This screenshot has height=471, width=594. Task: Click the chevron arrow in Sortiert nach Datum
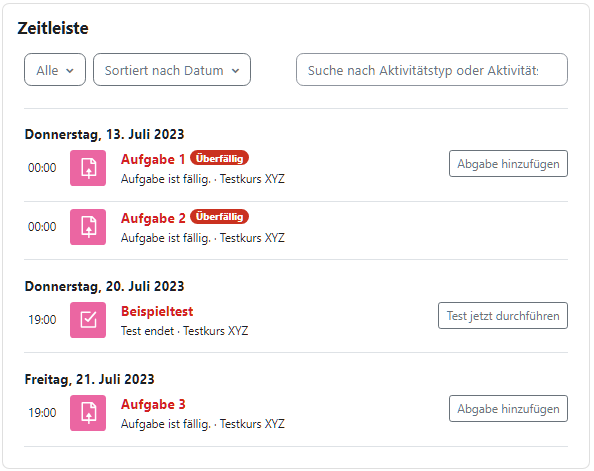(x=236, y=70)
